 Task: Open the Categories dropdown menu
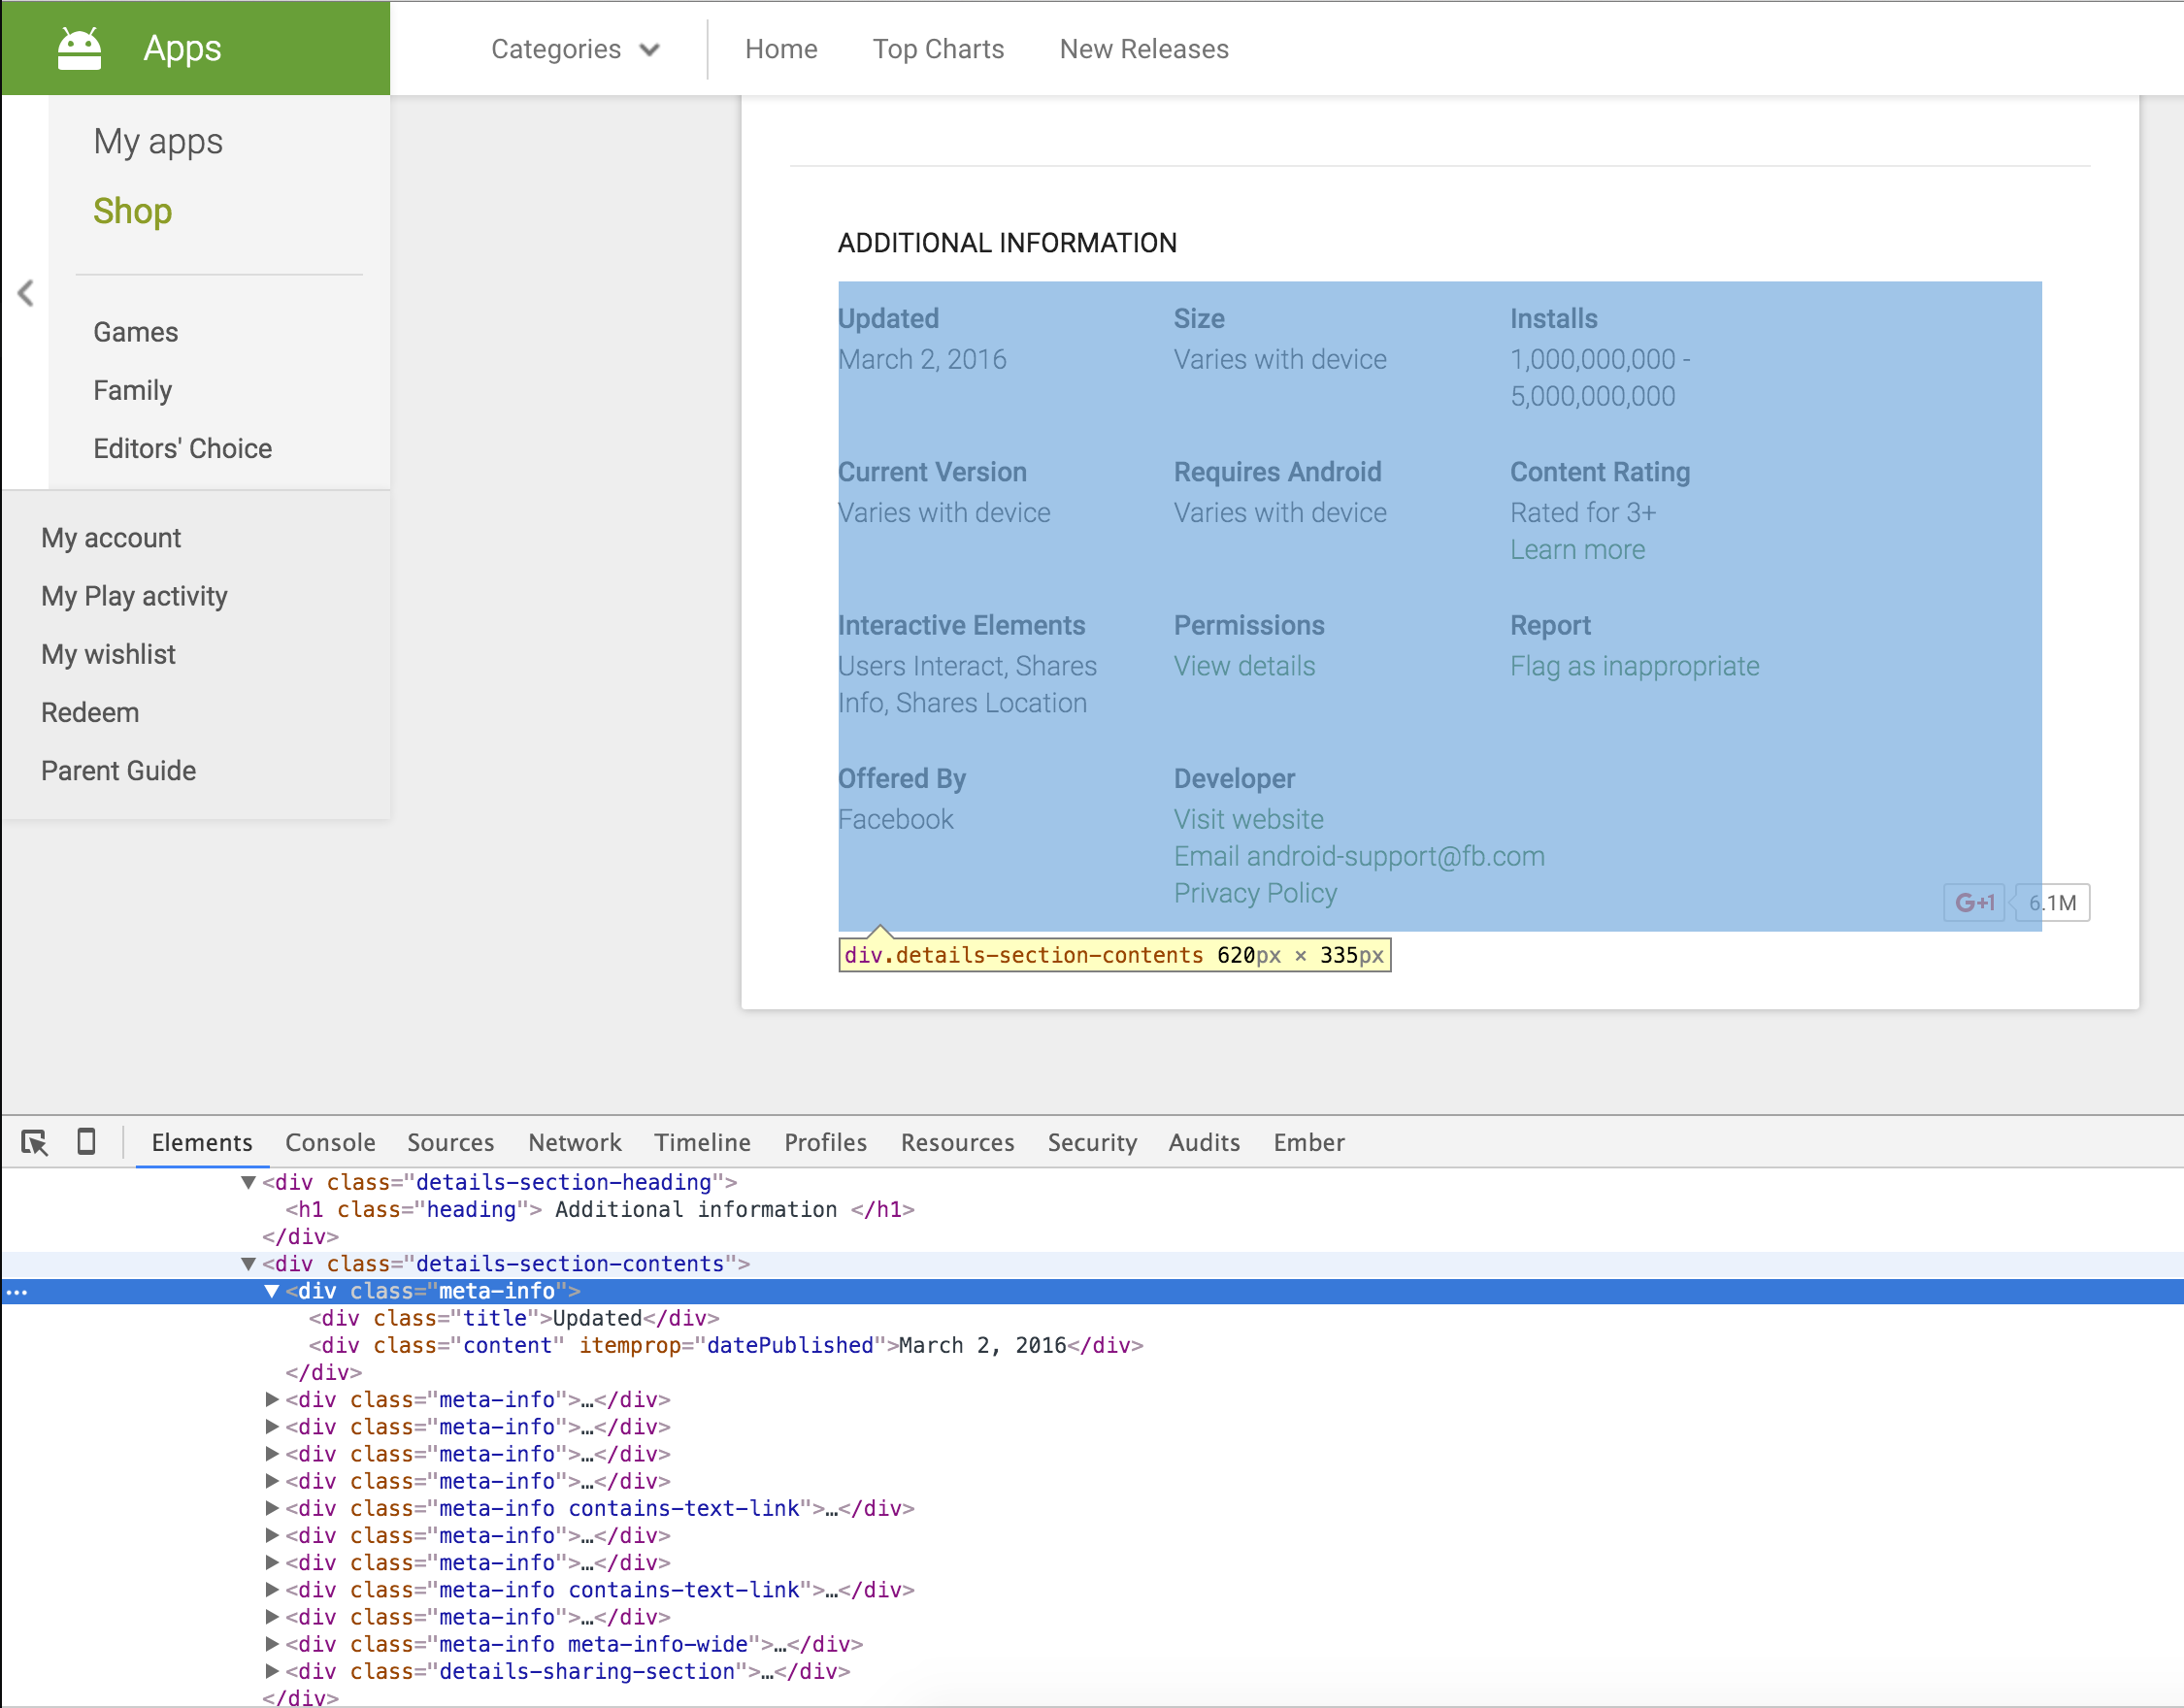coord(575,49)
